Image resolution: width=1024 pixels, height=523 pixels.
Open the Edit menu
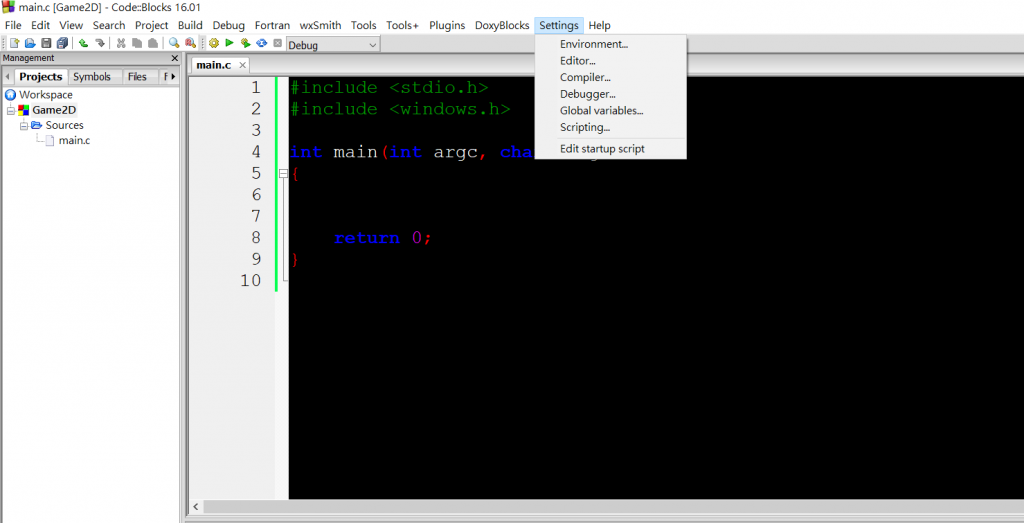40,25
